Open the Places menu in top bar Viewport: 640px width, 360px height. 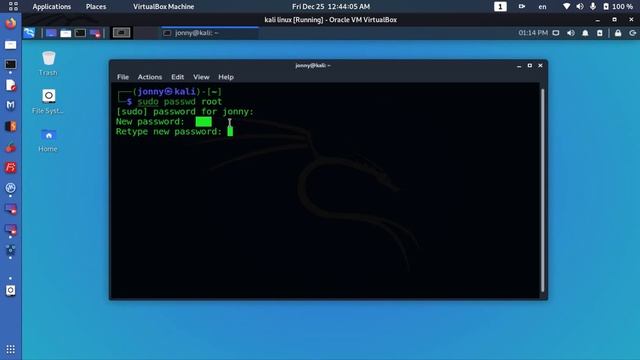96,7
